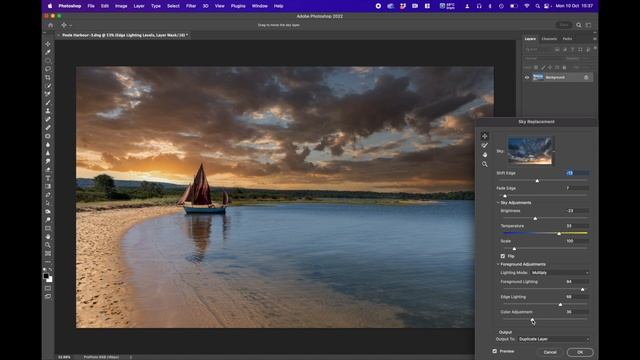Viewport: 640px width, 360px height.
Task: Click OK in Sky Replacement
Action: (580, 352)
